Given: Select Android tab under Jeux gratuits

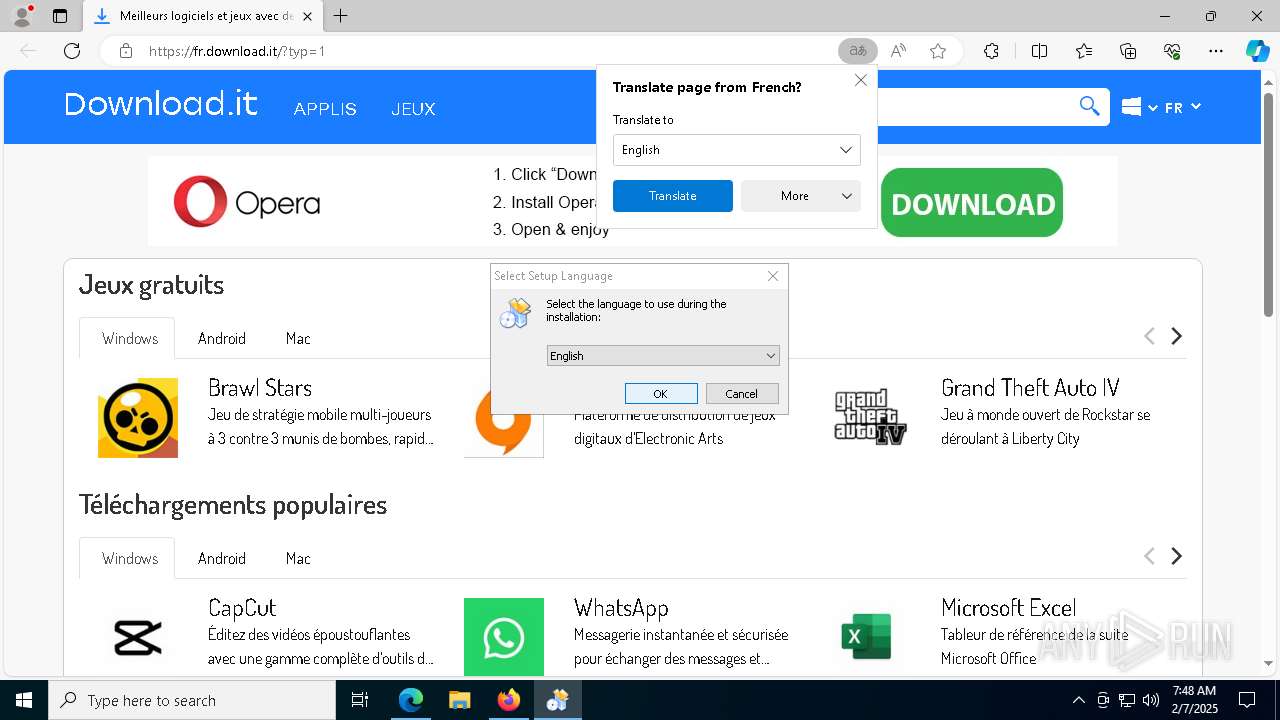Looking at the screenshot, I should pos(222,338).
